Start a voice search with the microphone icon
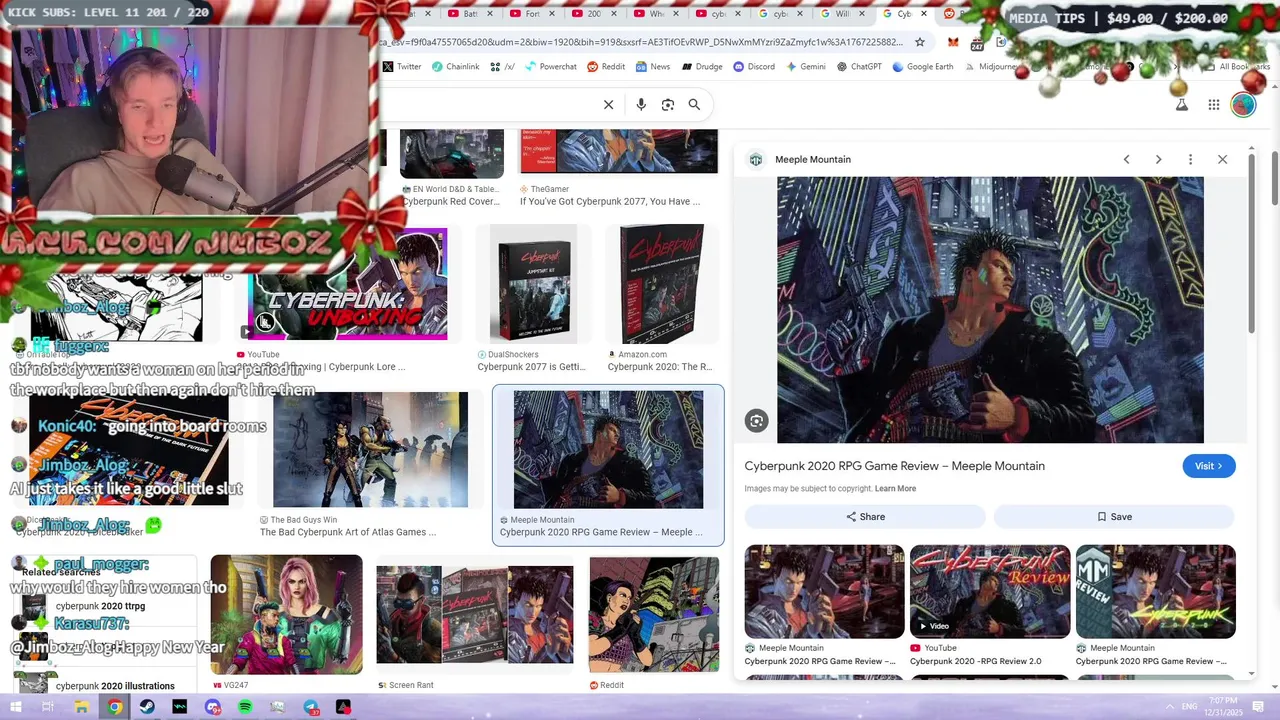 (641, 105)
